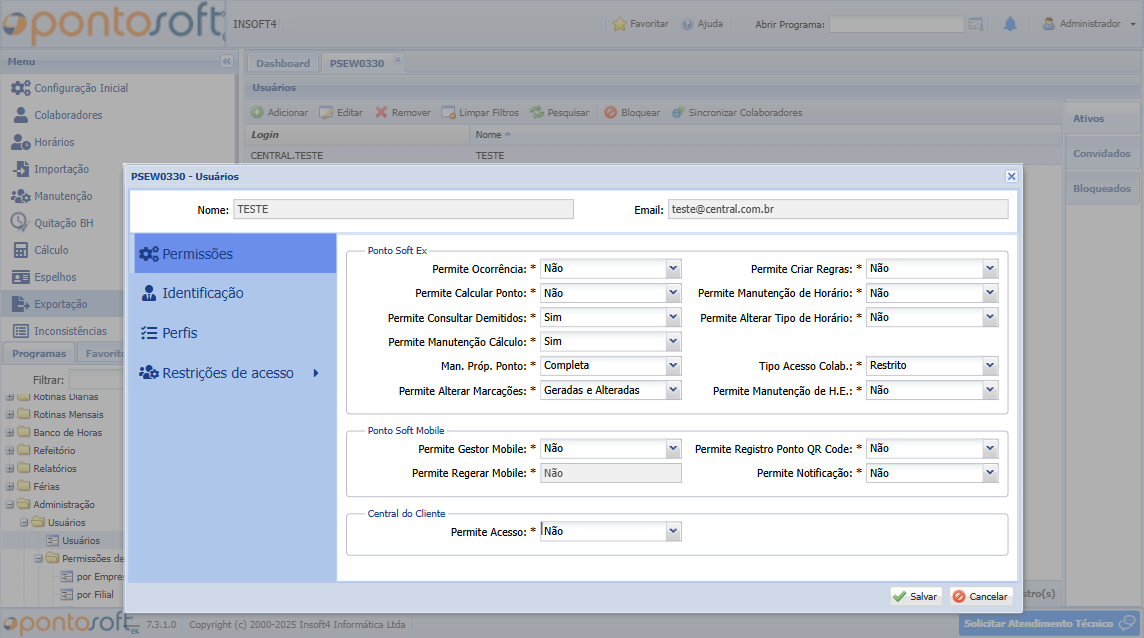Open the Permite Notificação dropdown
The height and width of the screenshot is (638, 1144).
[x=989, y=473]
